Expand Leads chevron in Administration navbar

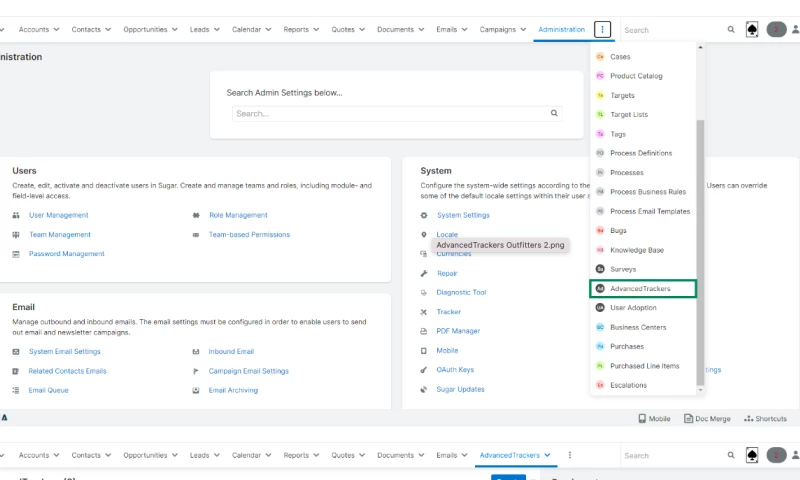(216, 30)
